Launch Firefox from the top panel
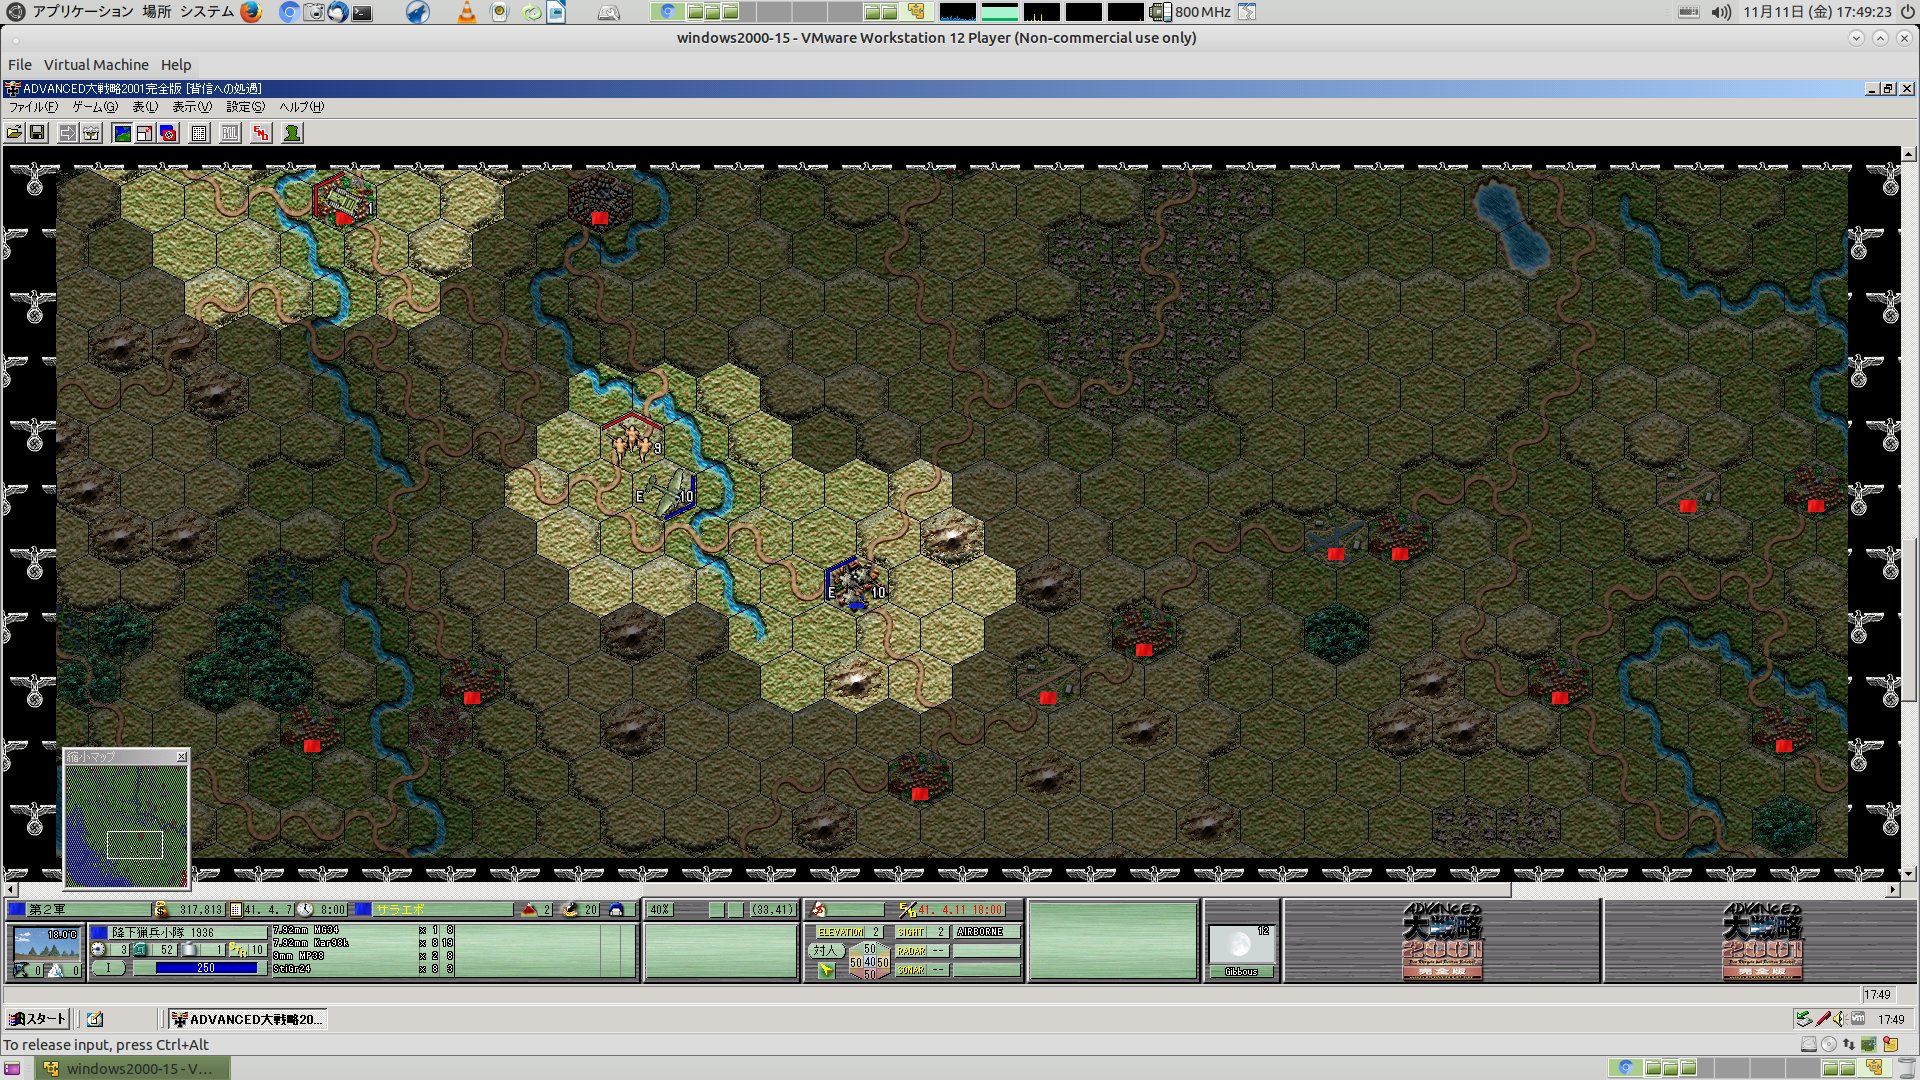1920x1080 pixels. [x=251, y=12]
